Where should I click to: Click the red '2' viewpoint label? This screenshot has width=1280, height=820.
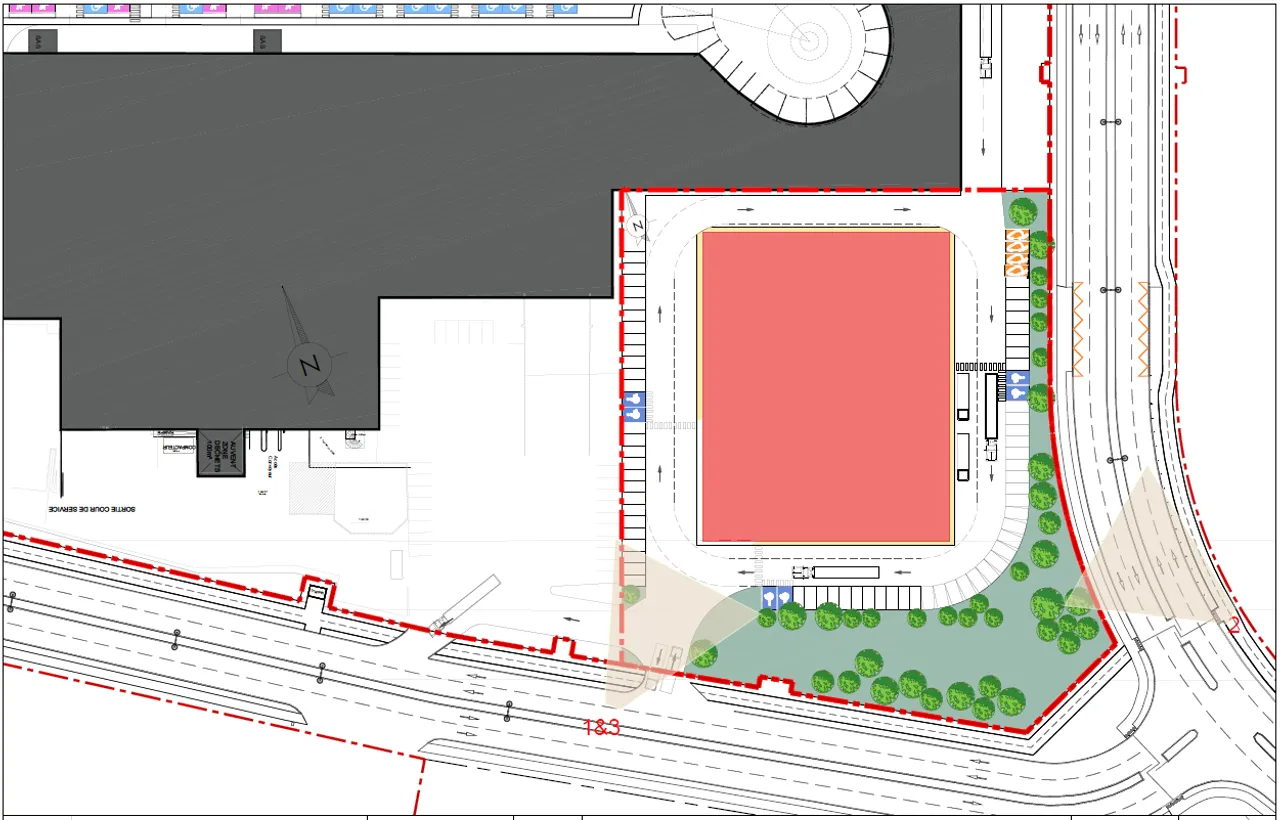click(1234, 626)
